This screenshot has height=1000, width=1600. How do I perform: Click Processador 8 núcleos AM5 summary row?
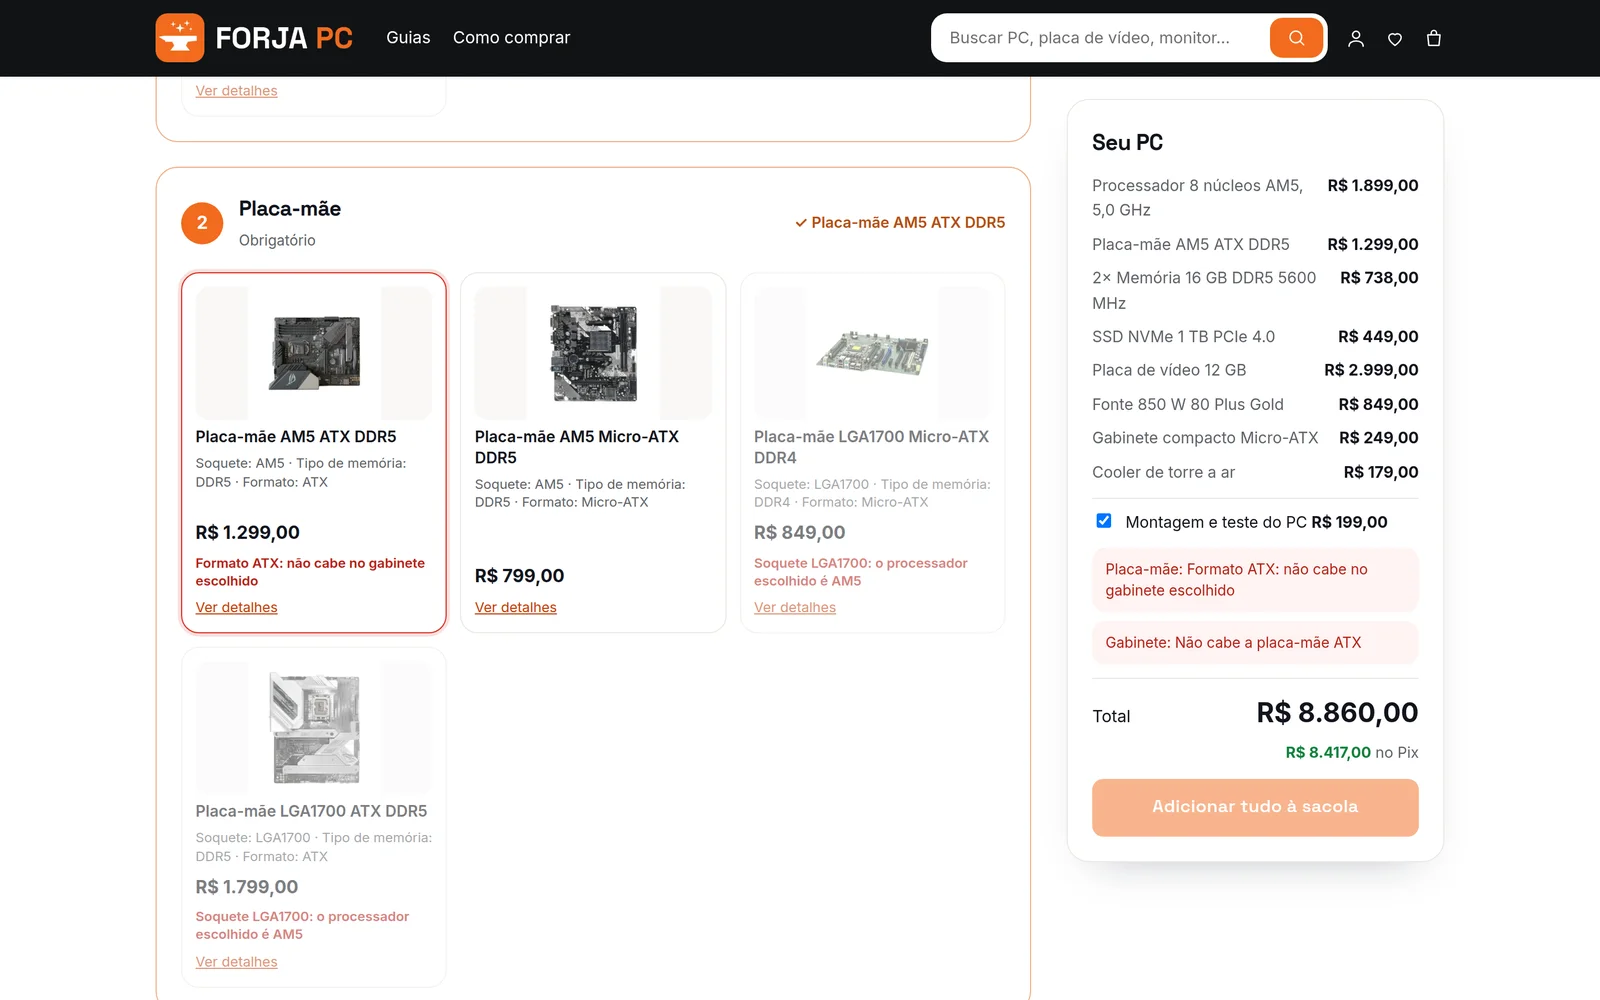pyautogui.click(x=1255, y=198)
